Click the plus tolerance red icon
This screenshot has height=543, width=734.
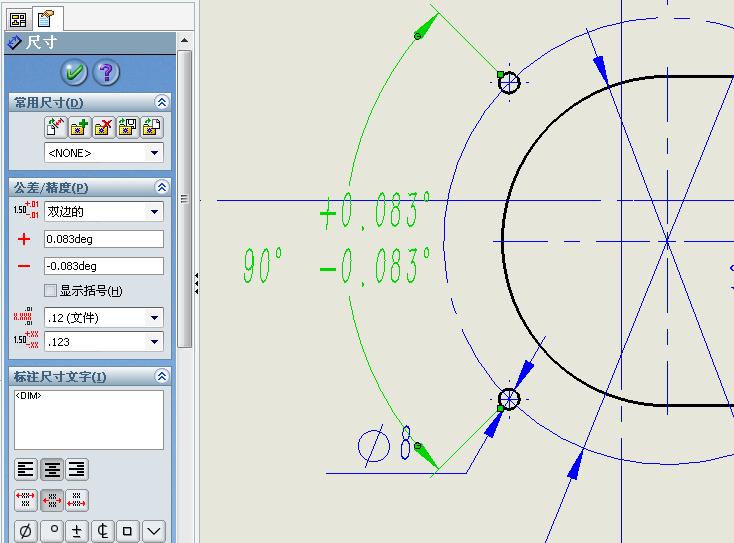pyautogui.click(x=24, y=239)
